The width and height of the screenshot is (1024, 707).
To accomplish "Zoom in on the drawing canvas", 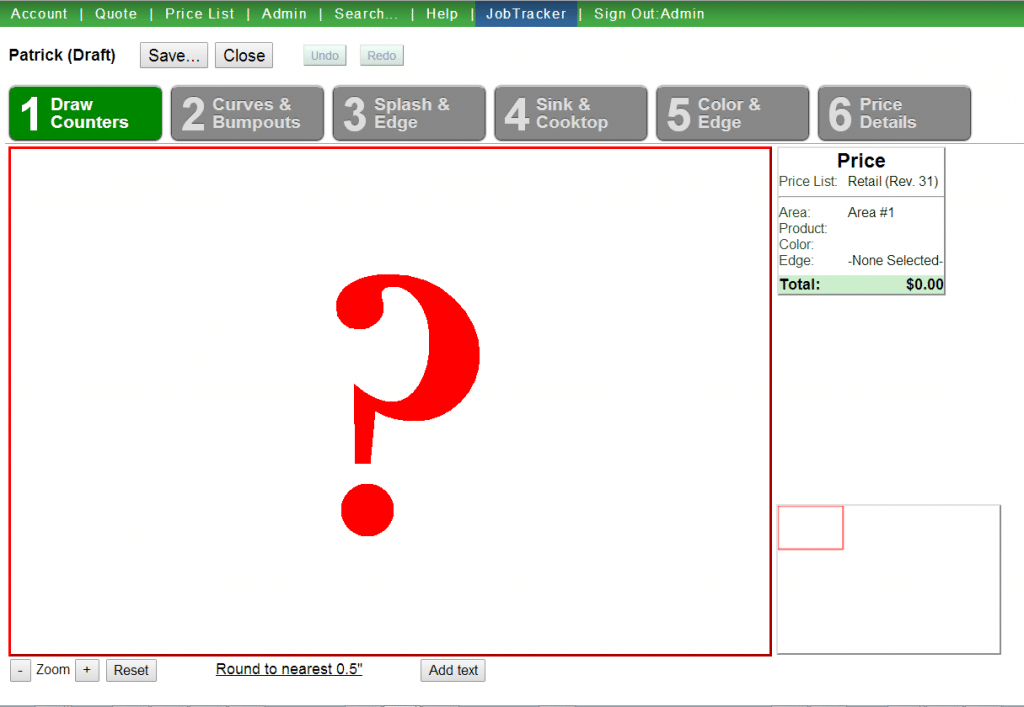I will (87, 670).
